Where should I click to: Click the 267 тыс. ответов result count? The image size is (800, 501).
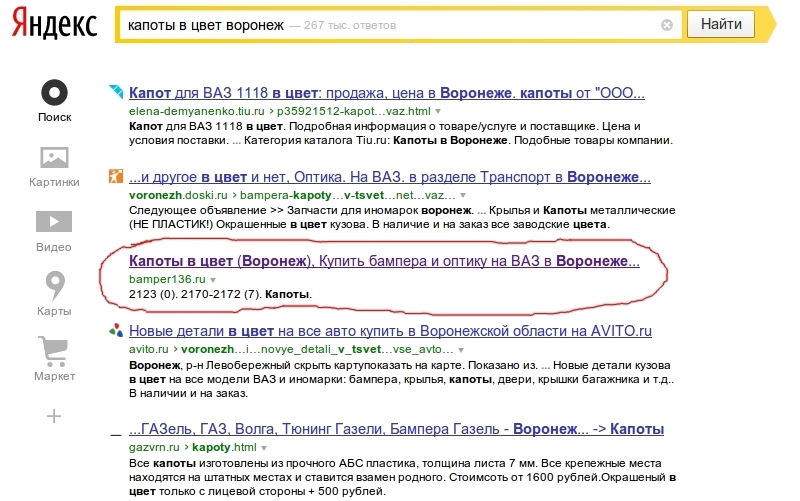tap(349, 26)
